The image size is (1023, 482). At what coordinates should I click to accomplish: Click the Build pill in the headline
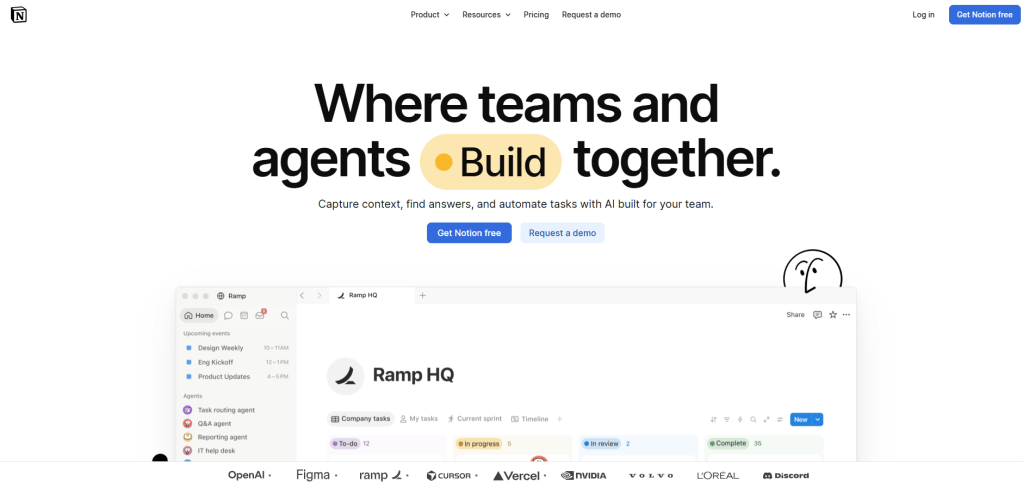(491, 162)
